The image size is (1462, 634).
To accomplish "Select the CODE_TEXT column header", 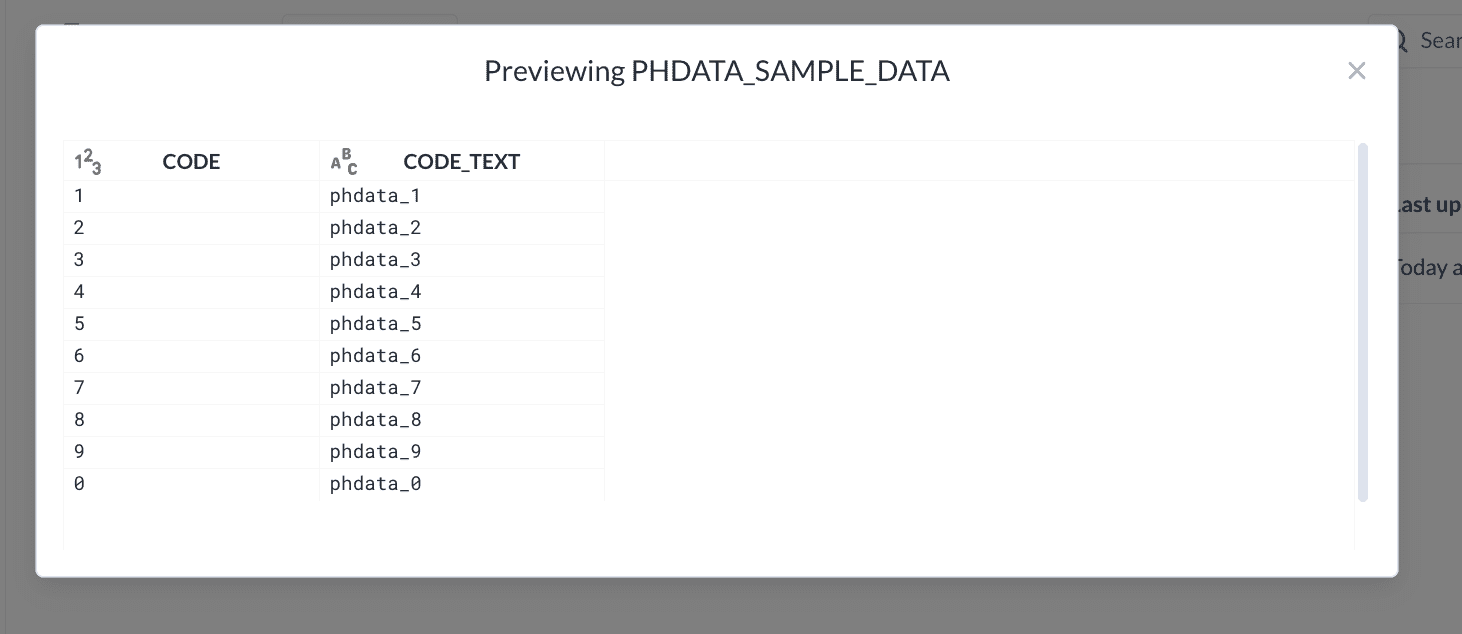I will click(x=461, y=162).
